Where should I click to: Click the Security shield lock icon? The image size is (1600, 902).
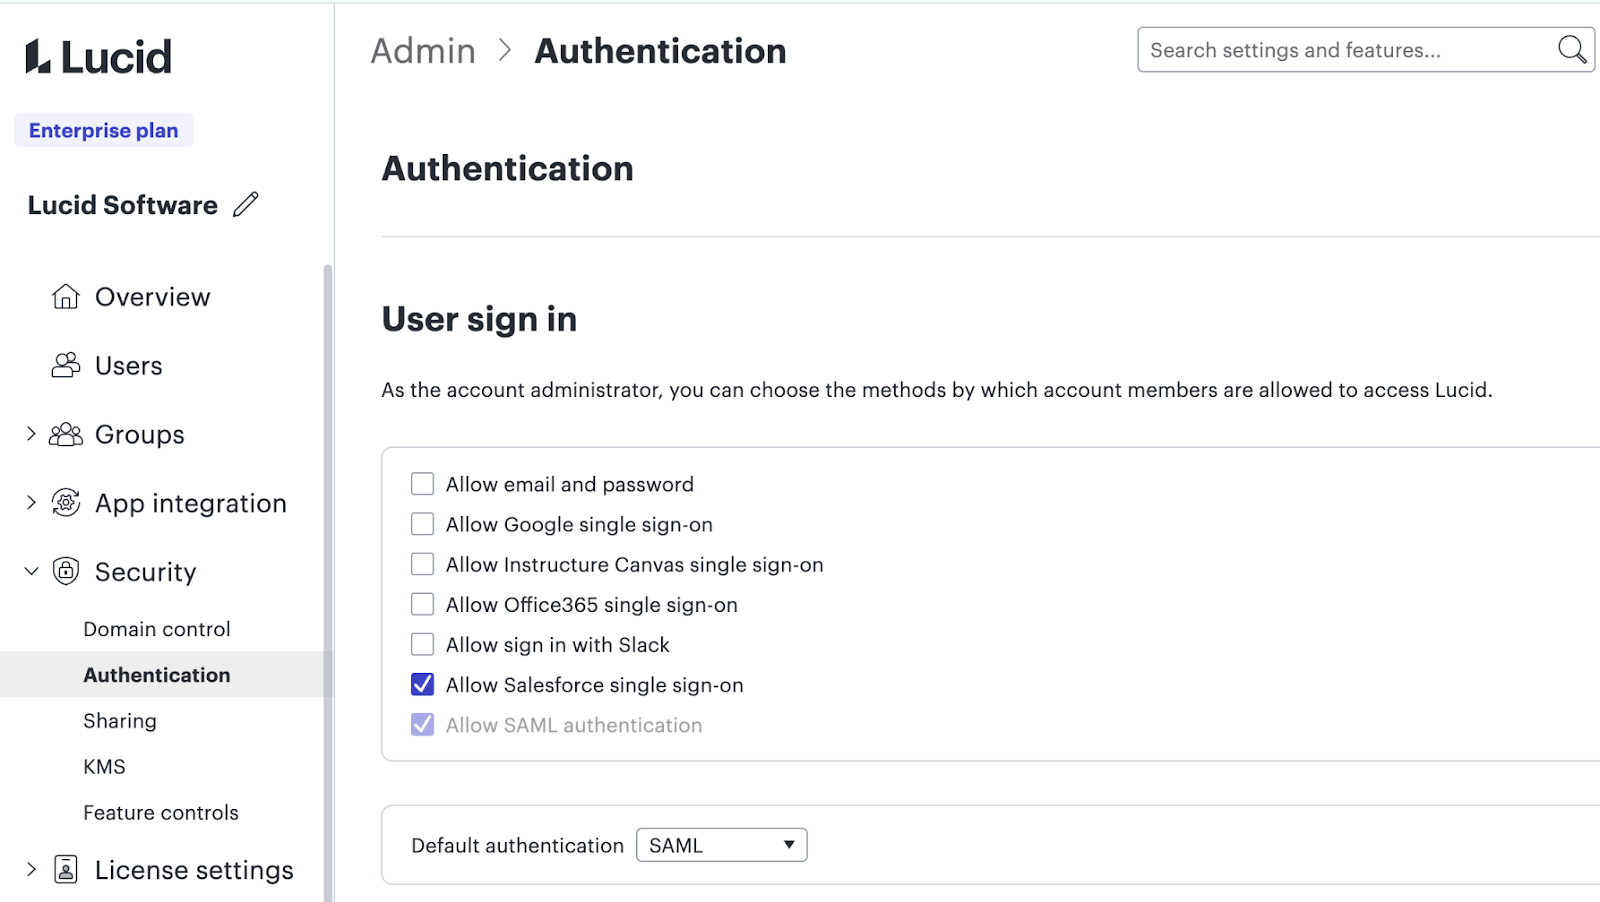tap(66, 571)
